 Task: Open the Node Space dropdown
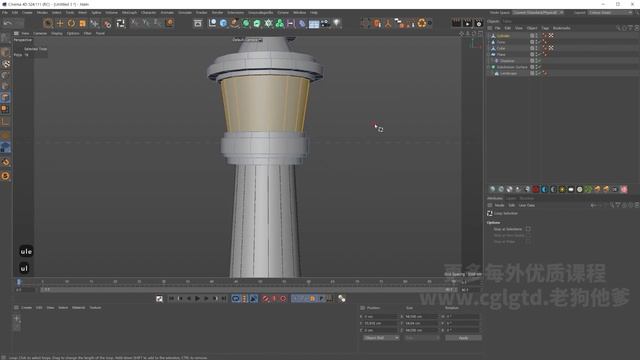point(538,13)
